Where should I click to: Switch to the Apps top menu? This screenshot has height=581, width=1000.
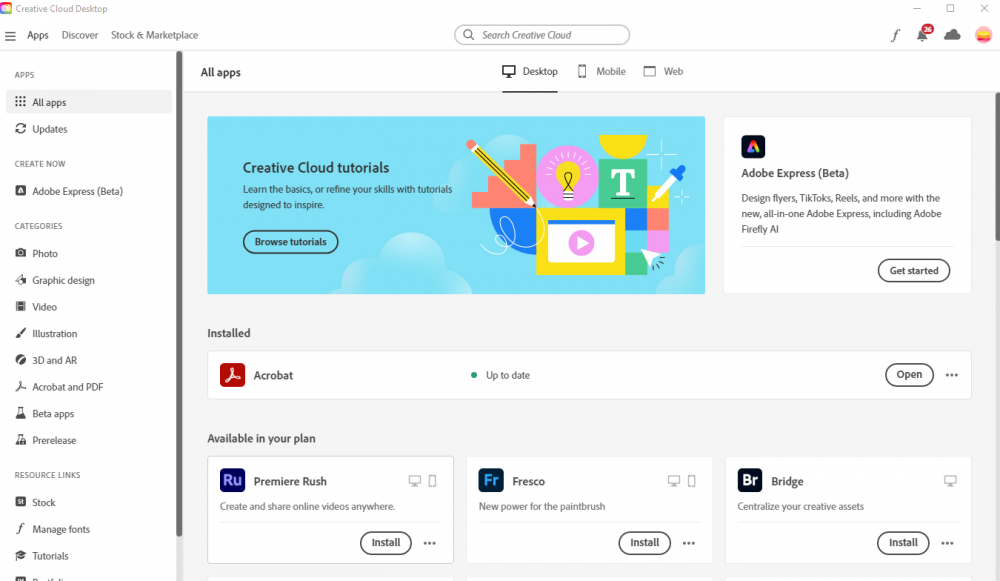click(x=38, y=35)
